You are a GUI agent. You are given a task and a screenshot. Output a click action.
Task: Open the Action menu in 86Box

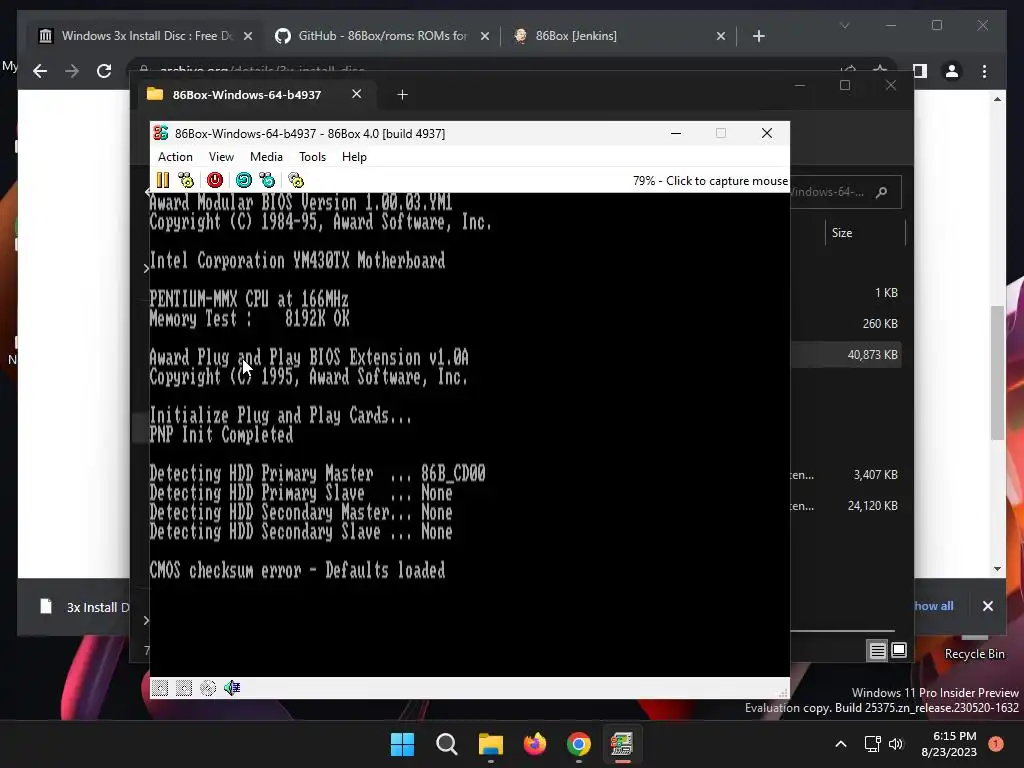tap(175, 157)
